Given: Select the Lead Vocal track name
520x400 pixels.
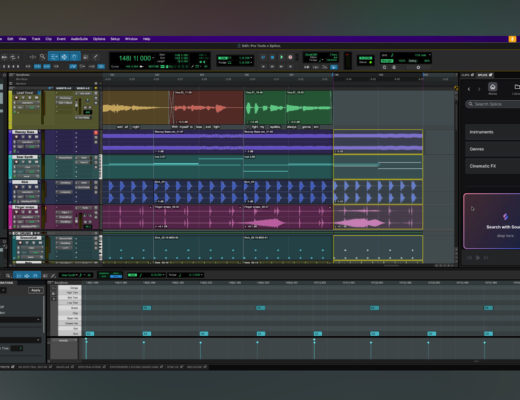Looking at the screenshot, I should click(x=25, y=93).
